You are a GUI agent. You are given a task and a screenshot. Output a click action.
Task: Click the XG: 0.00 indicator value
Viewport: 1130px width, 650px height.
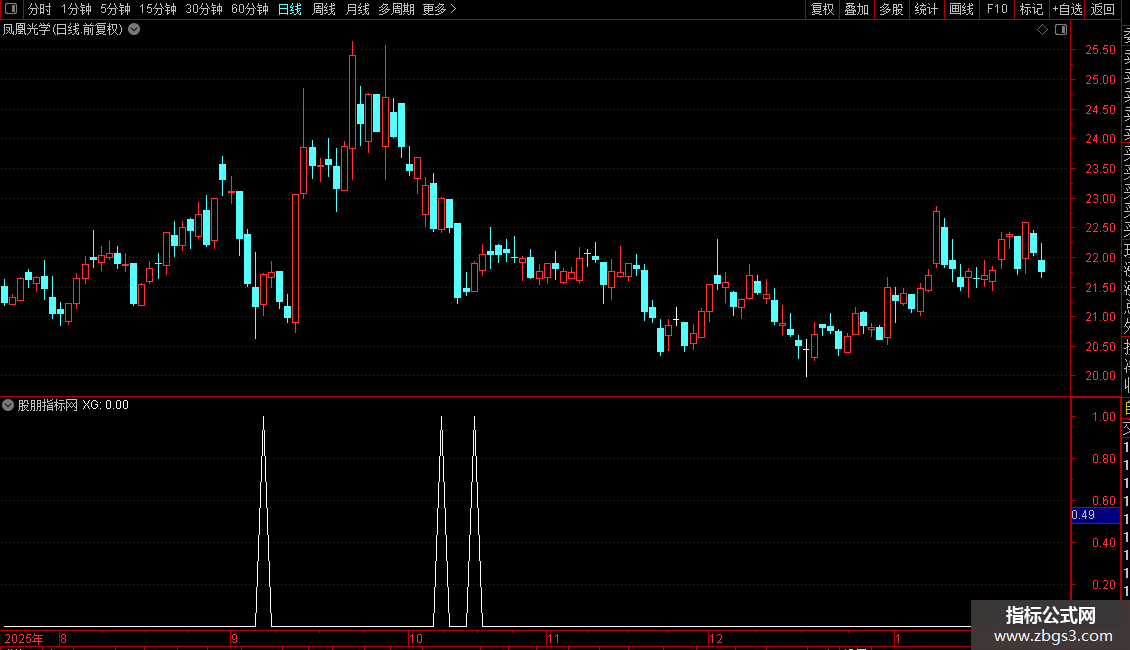coord(105,405)
